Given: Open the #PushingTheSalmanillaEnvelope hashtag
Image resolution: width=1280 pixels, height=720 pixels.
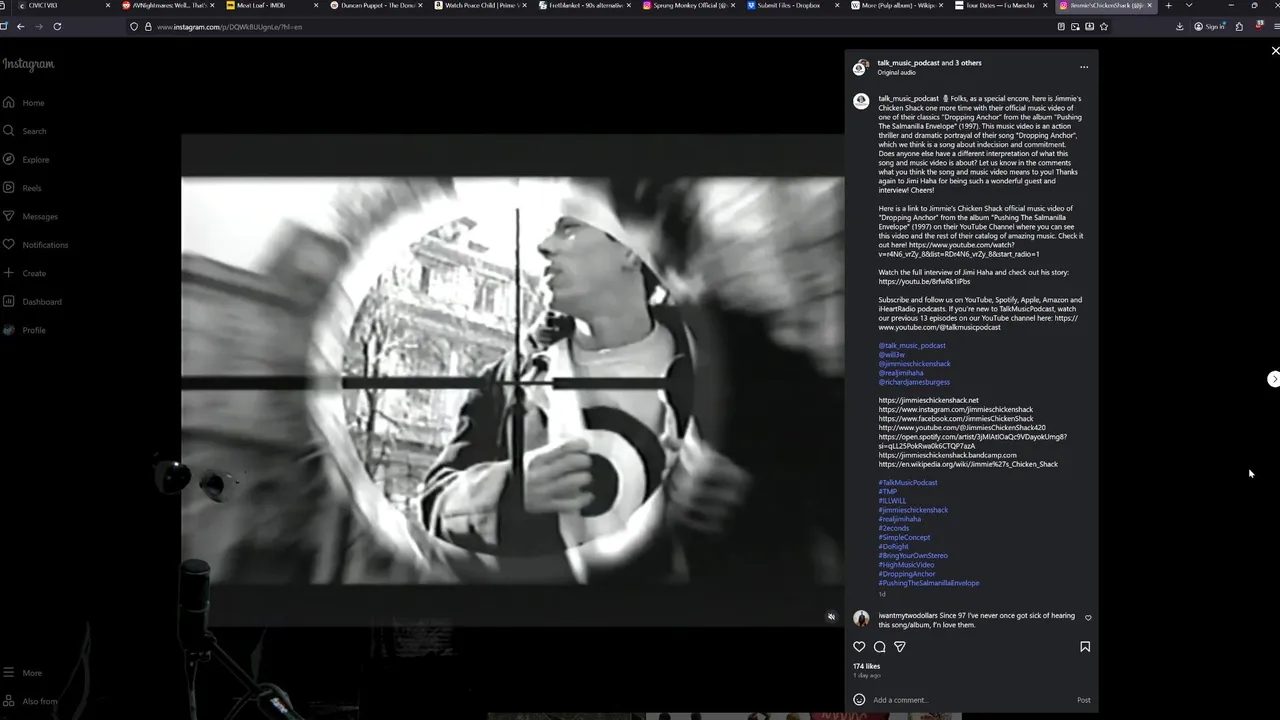Looking at the screenshot, I should pyautogui.click(x=929, y=583).
